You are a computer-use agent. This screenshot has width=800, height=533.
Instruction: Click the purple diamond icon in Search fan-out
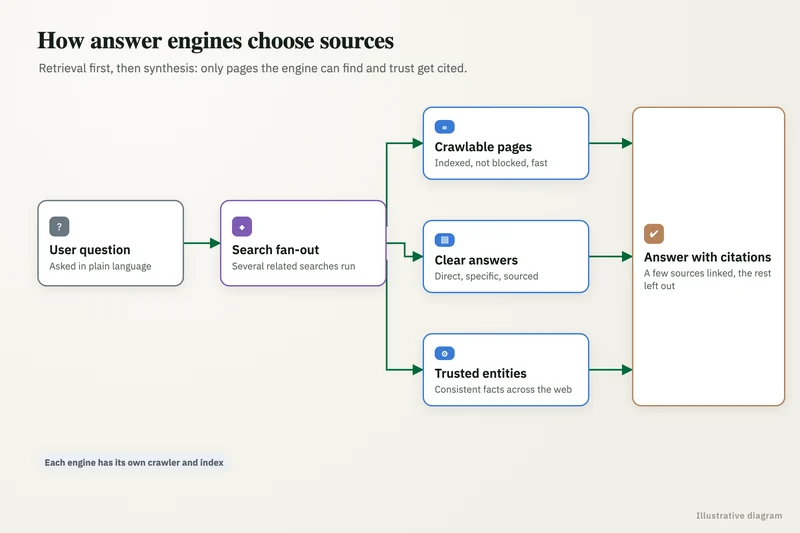(242, 226)
